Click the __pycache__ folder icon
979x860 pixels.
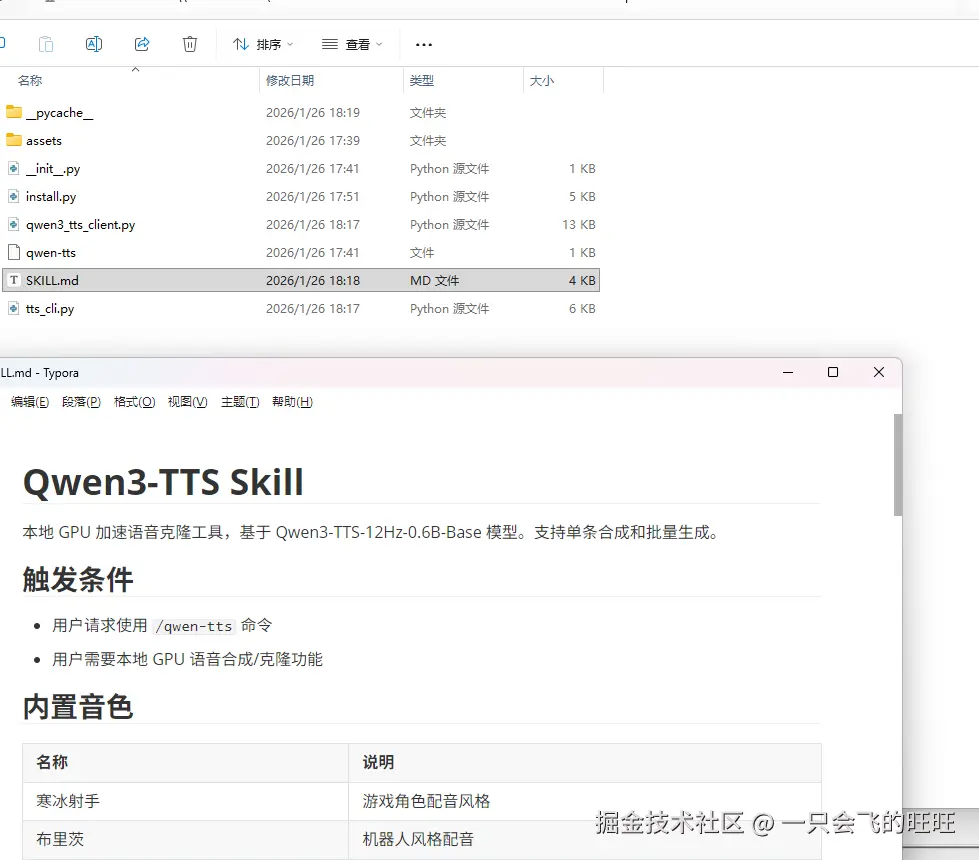14,112
